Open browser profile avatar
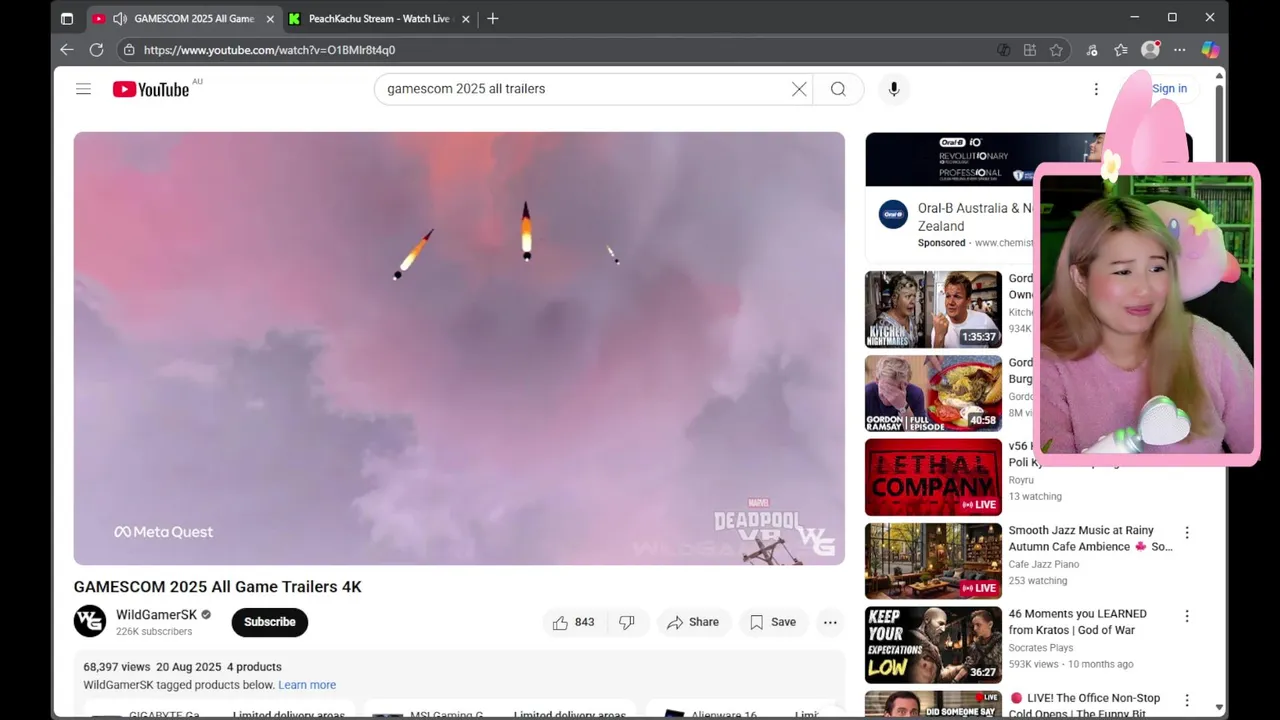Image resolution: width=1280 pixels, height=720 pixels. click(x=1151, y=49)
